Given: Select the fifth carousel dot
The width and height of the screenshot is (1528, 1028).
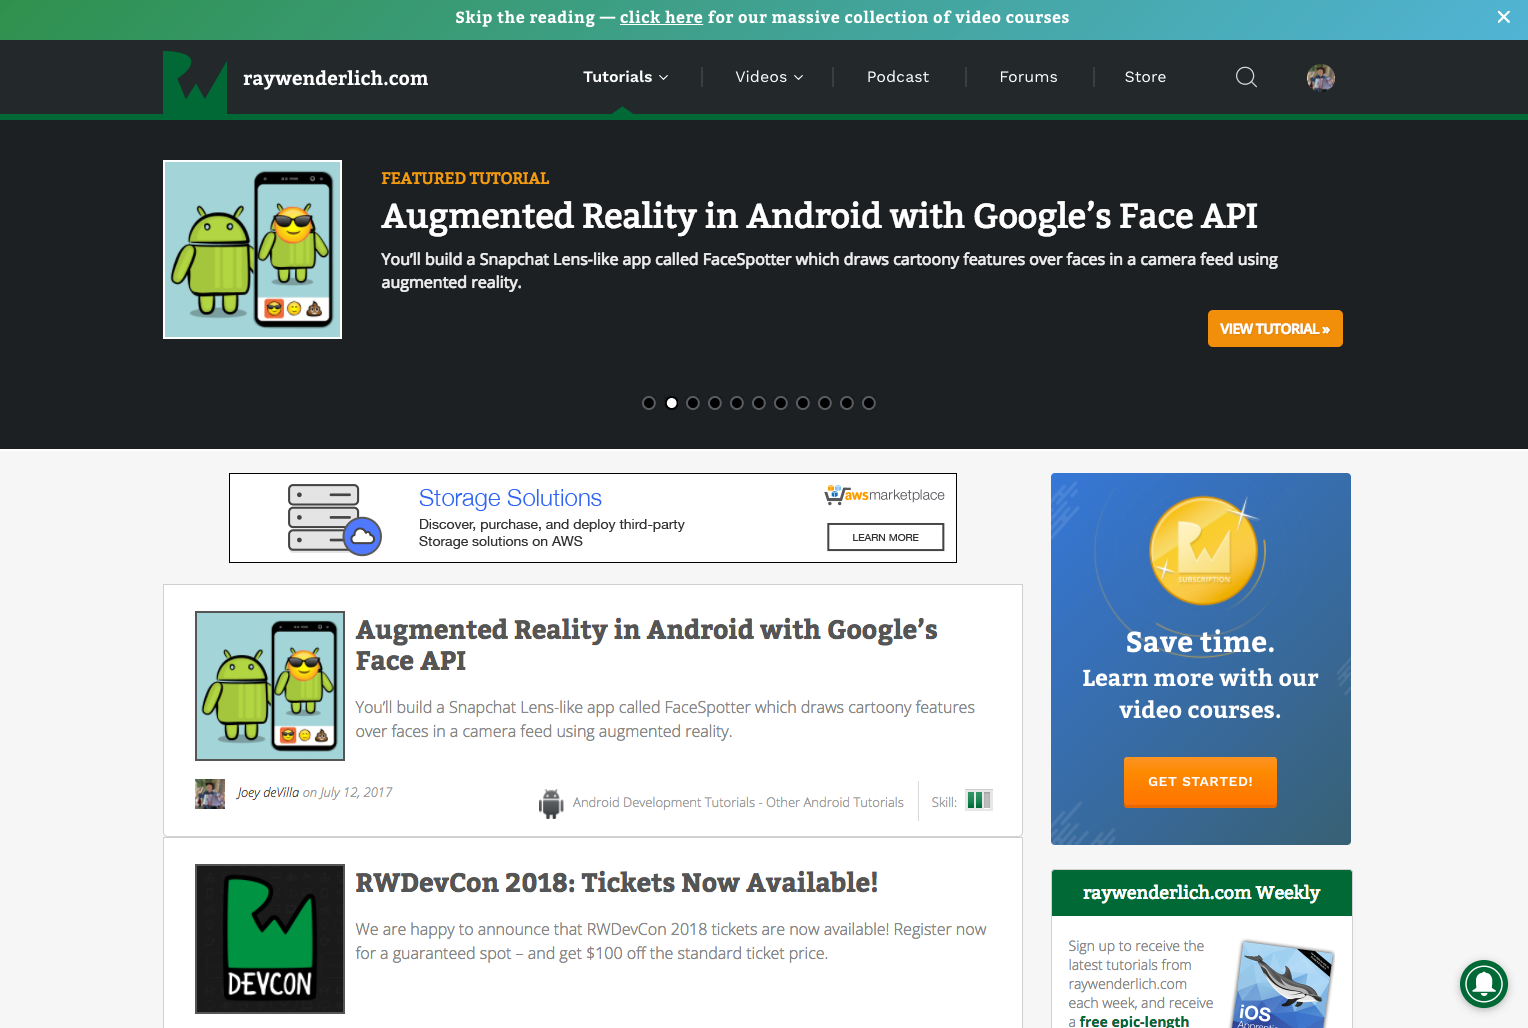Looking at the screenshot, I should 737,403.
